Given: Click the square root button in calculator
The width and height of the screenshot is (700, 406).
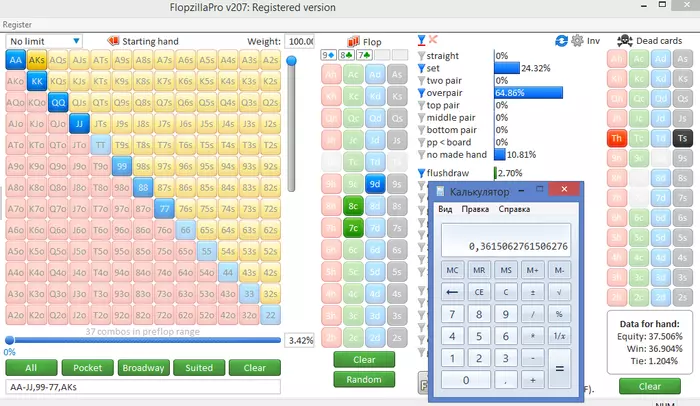Looking at the screenshot, I should 559,292.
